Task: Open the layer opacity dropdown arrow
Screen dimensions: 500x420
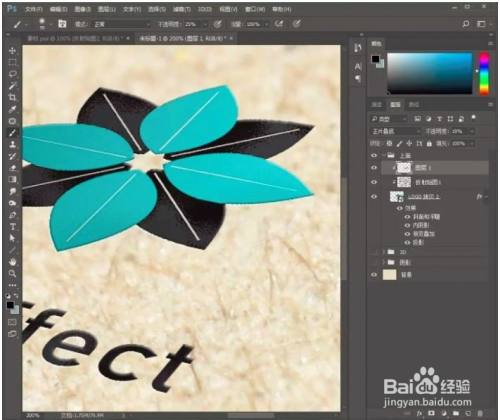Action: pos(472,131)
